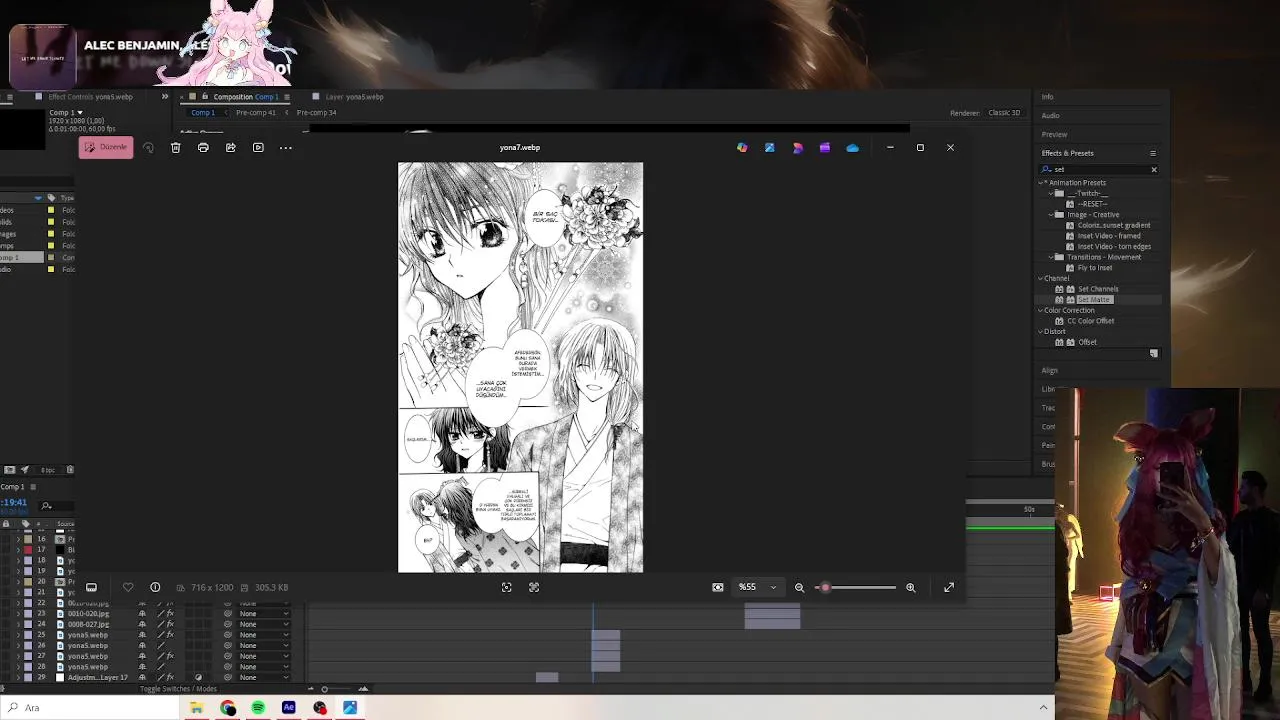Collapse the Color Correction category
This screenshot has width=1280, height=720.
tap(1041, 310)
